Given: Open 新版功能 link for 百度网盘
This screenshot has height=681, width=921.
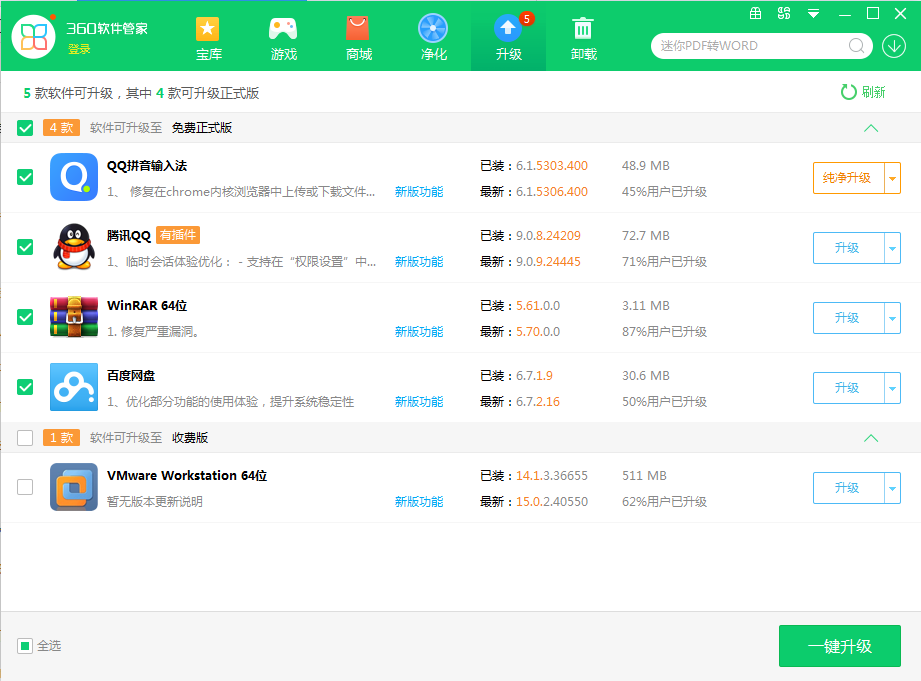Looking at the screenshot, I should 419,401.
